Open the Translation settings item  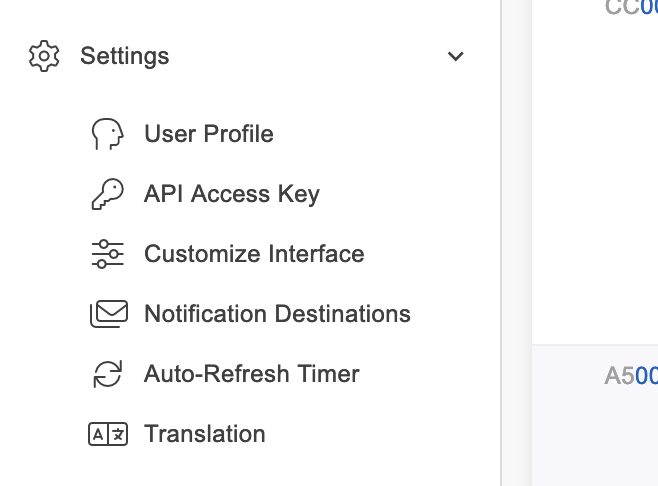click(x=205, y=434)
